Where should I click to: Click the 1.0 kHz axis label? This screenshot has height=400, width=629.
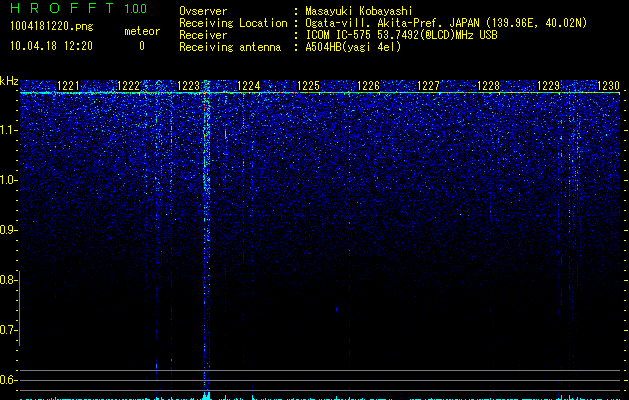(7, 180)
